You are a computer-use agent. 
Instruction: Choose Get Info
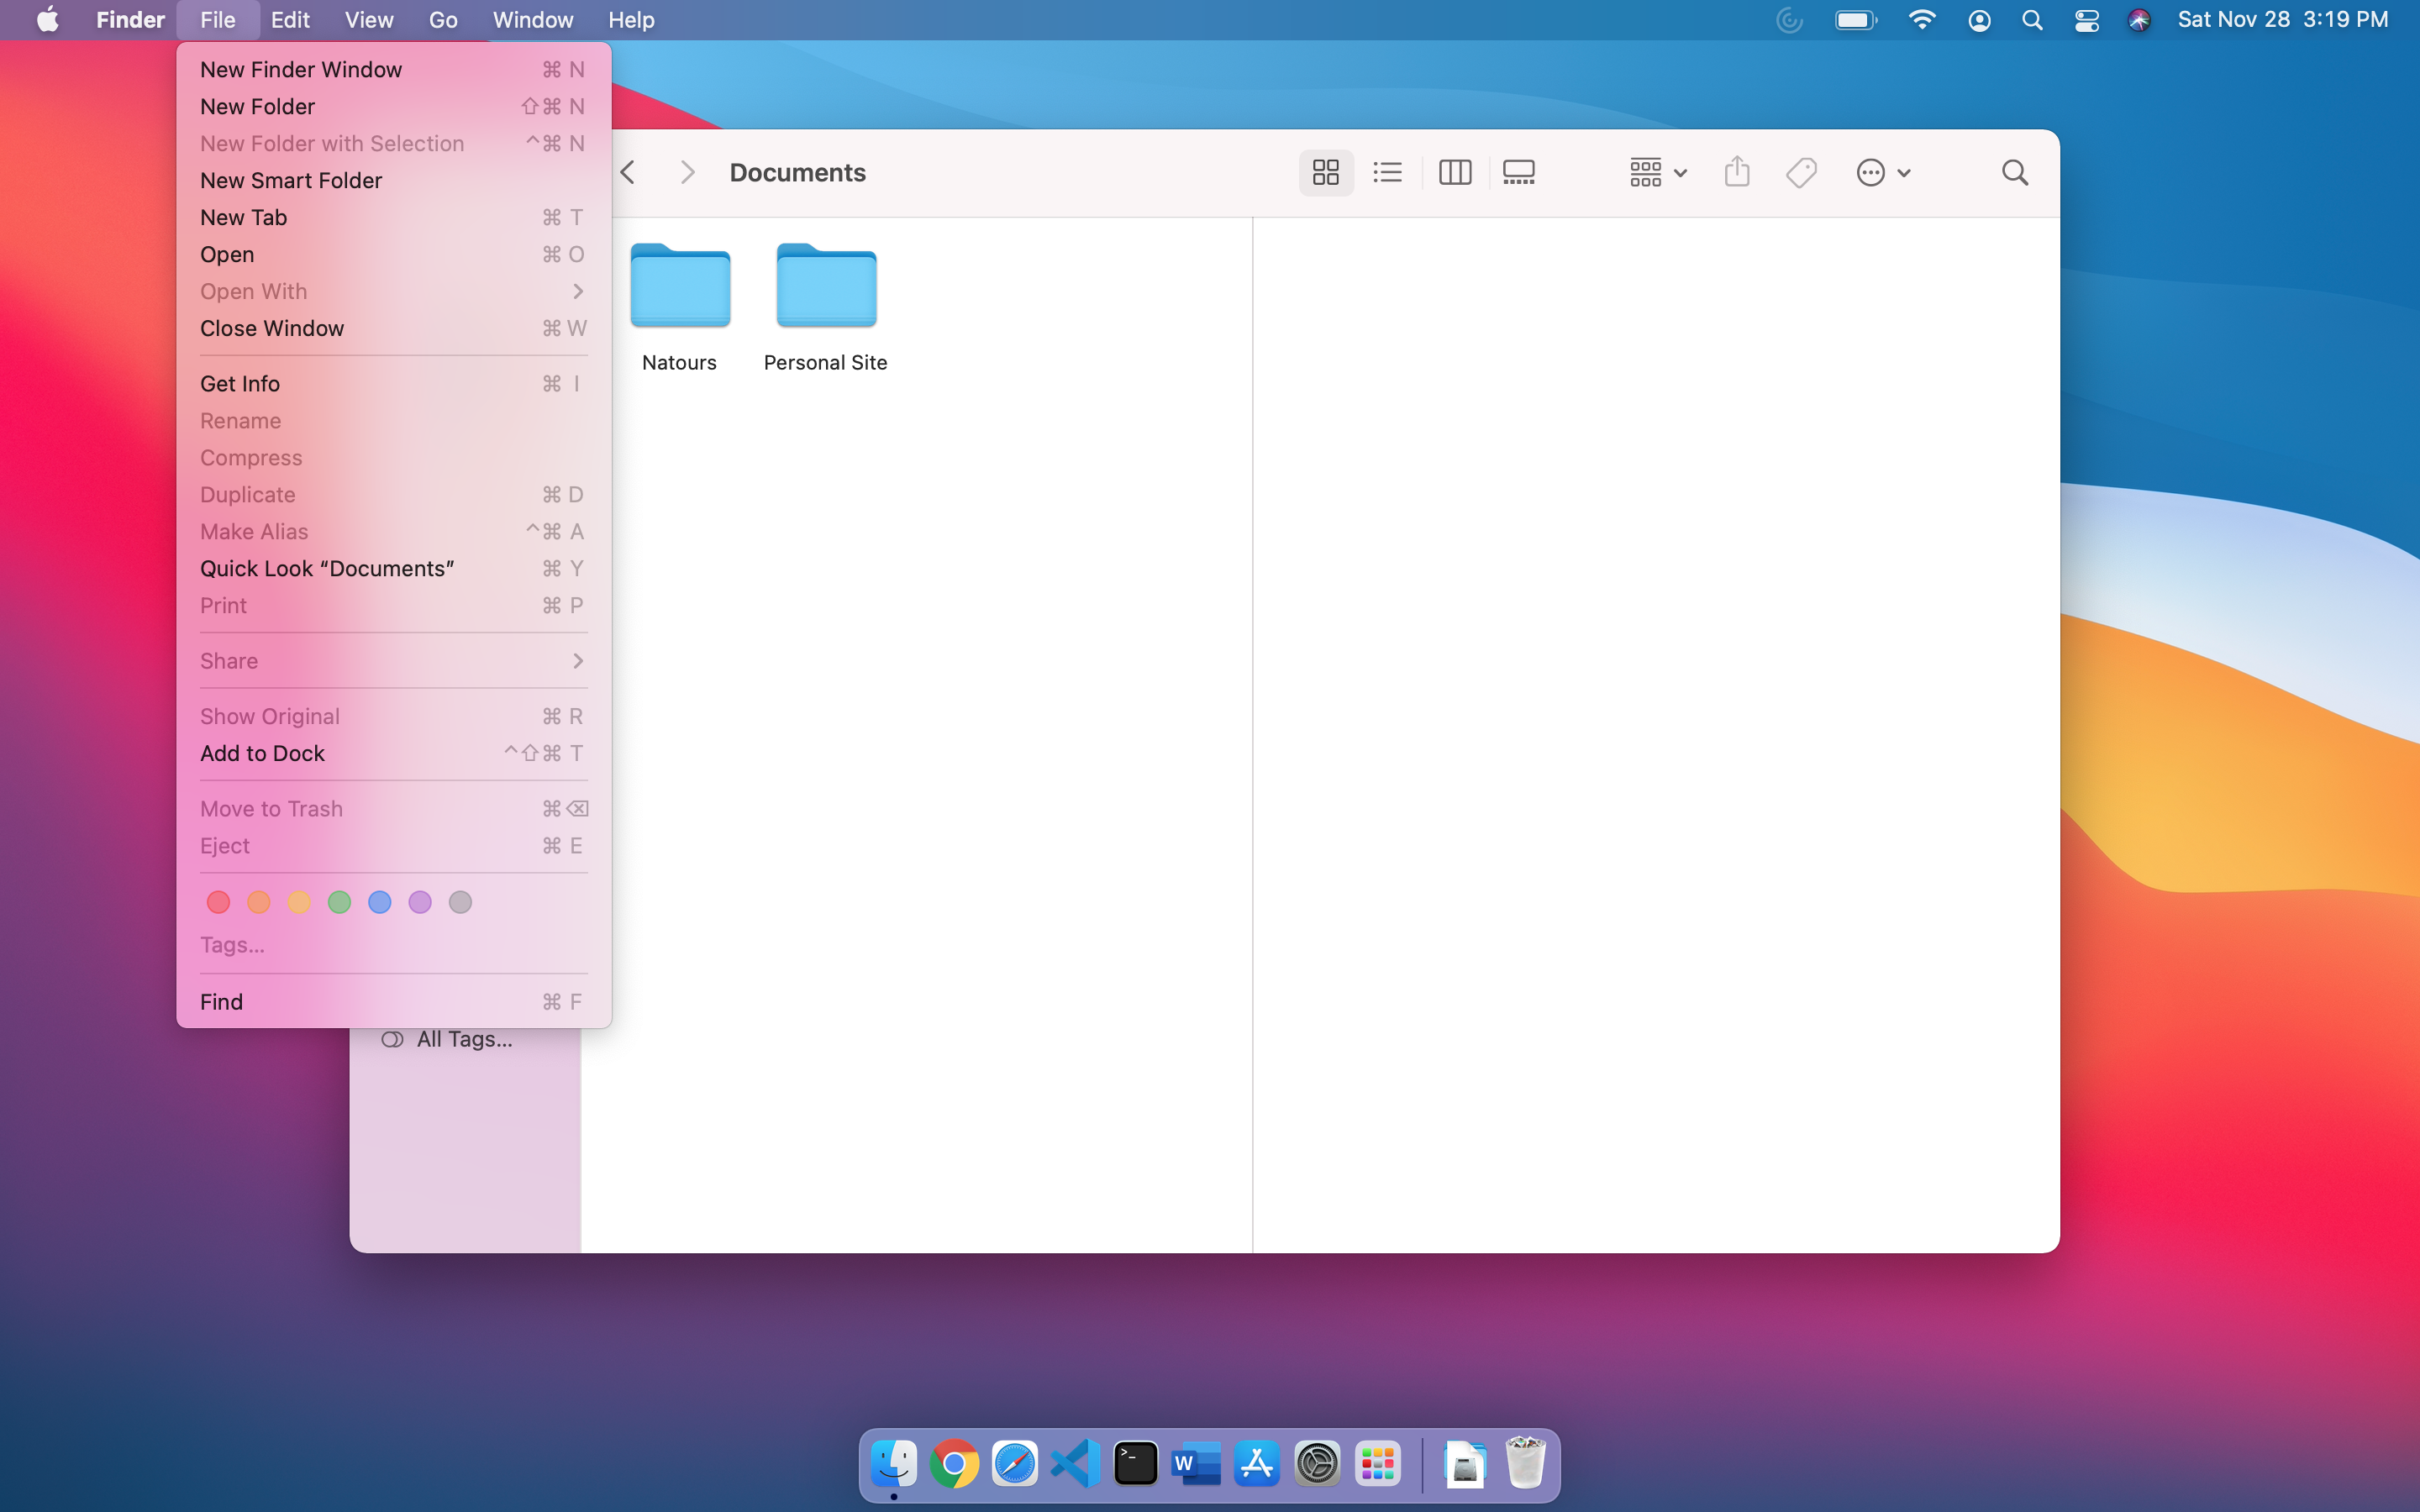pyautogui.click(x=393, y=383)
